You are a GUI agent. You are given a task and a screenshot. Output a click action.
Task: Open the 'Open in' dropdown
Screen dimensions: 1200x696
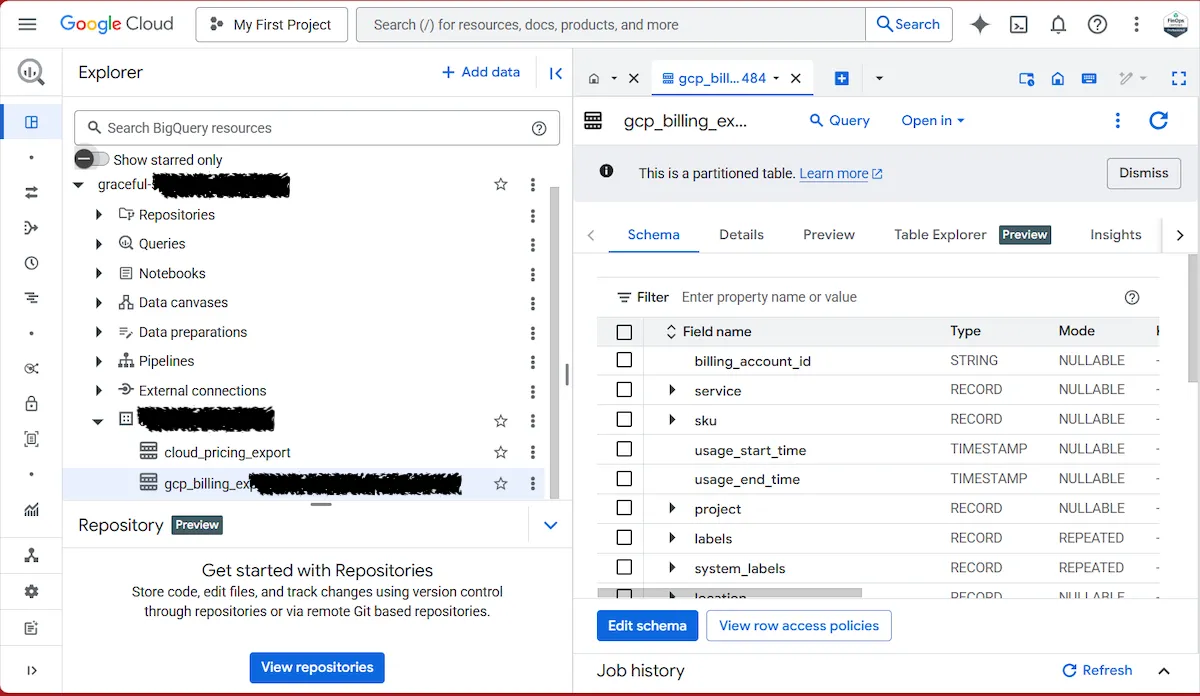(933, 120)
